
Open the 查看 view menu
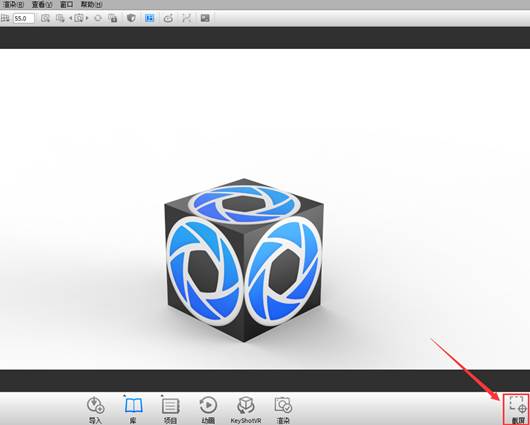[42, 4]
